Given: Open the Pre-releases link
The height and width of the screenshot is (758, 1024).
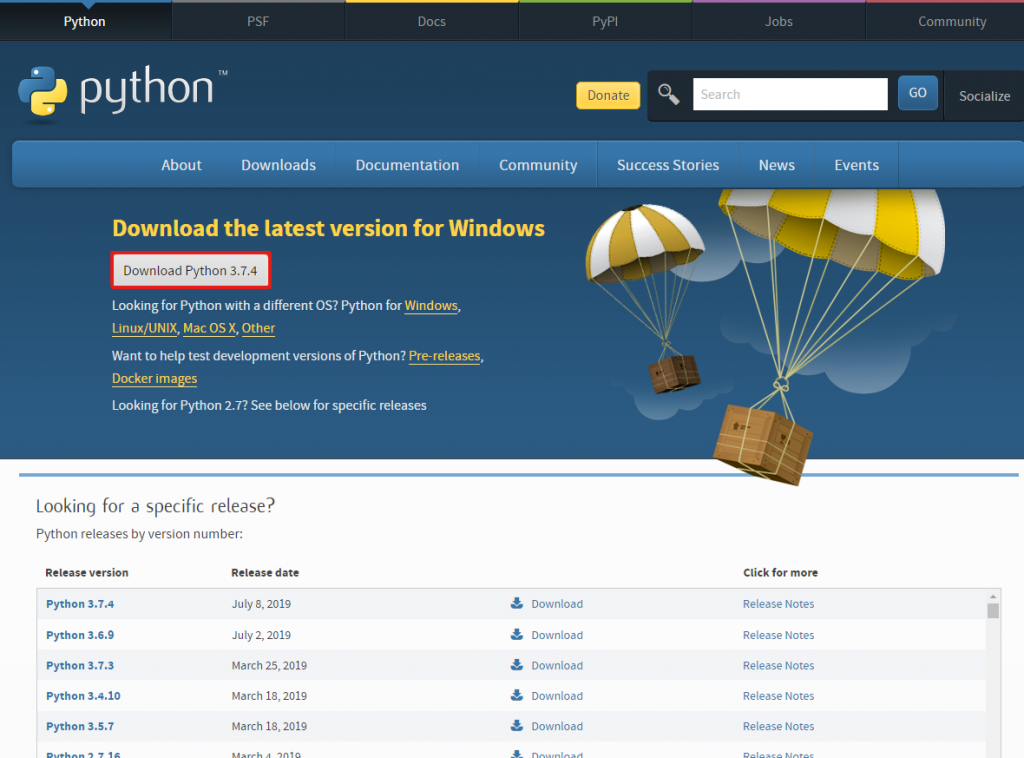Looking at the screenshot, I should tap(444, 356).
